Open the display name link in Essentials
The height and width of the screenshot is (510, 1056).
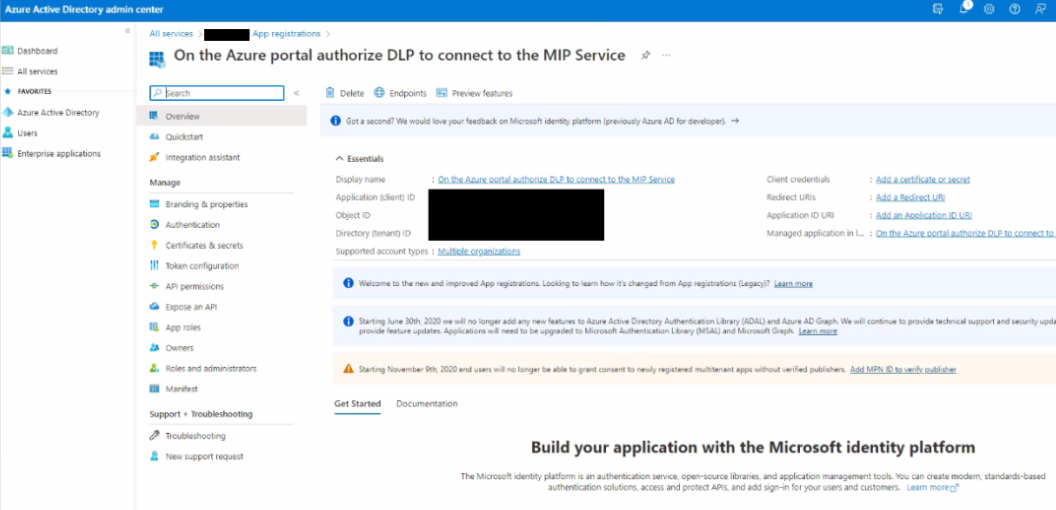tap(556, 179)
